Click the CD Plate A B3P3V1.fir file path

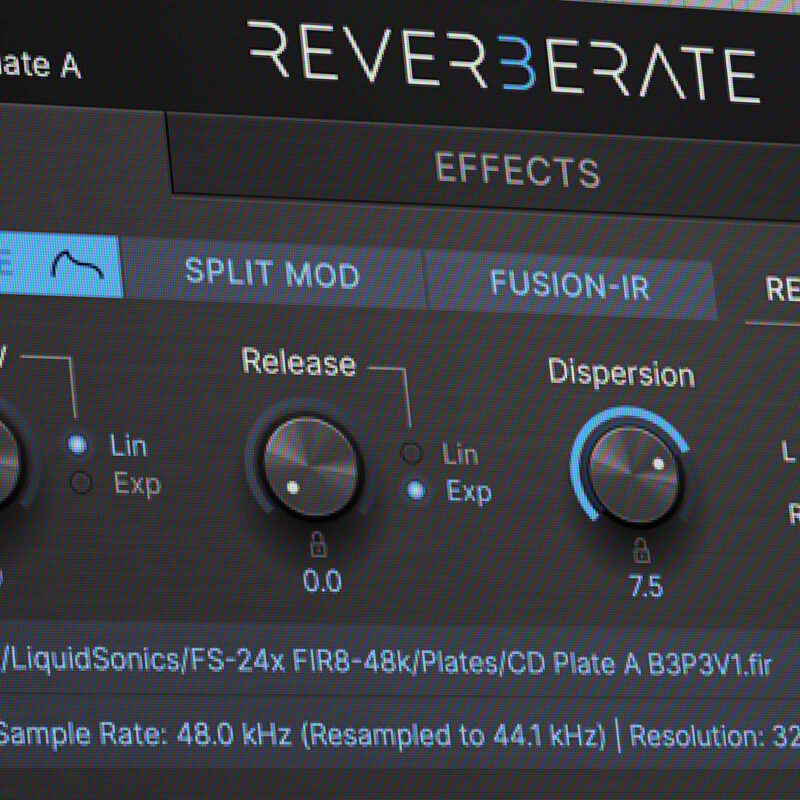386,662
